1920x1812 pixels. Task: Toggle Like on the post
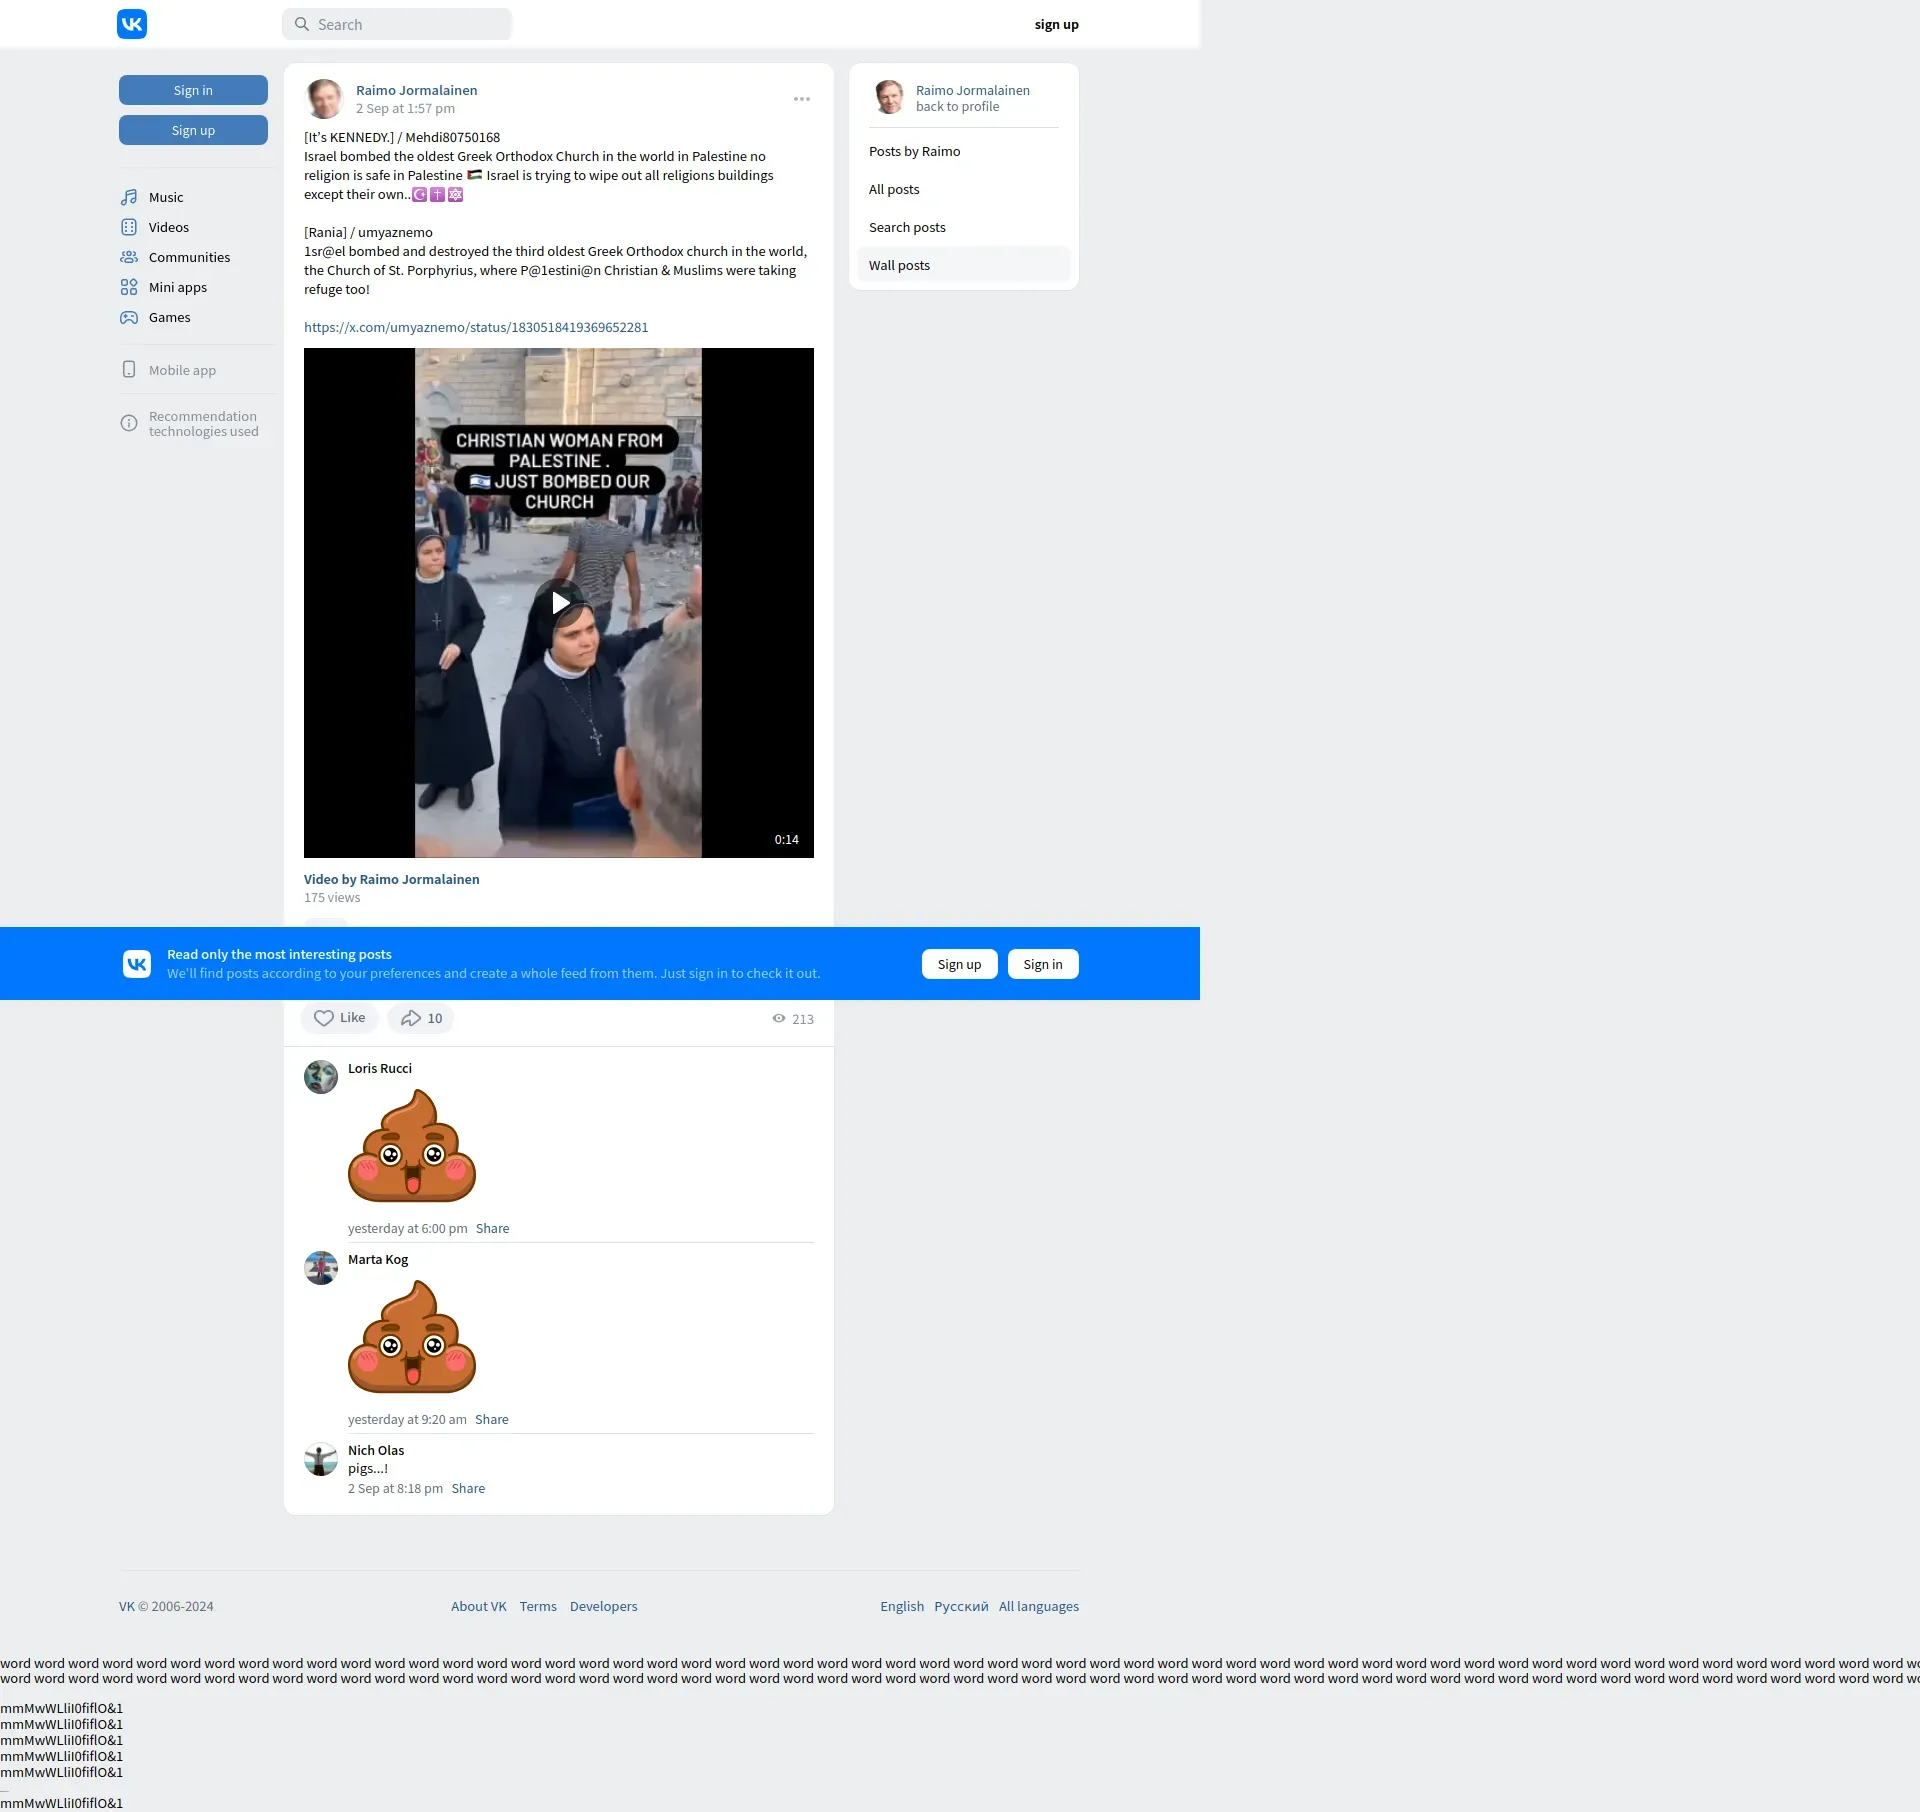tap(339, 1018)
